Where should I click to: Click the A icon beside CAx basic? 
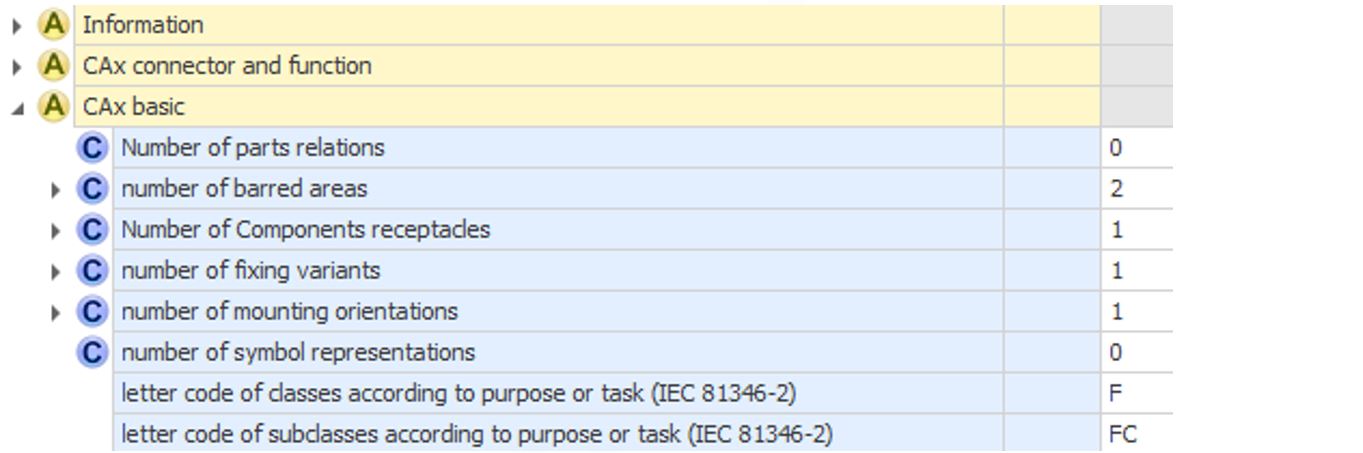pyautogui.click(x=53, y=107)
